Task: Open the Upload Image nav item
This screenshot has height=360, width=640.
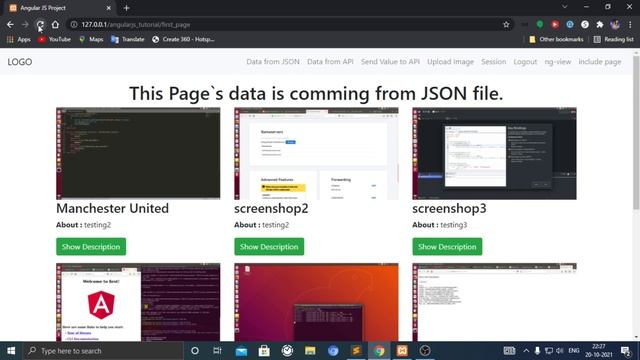Action: coord(450,62)
